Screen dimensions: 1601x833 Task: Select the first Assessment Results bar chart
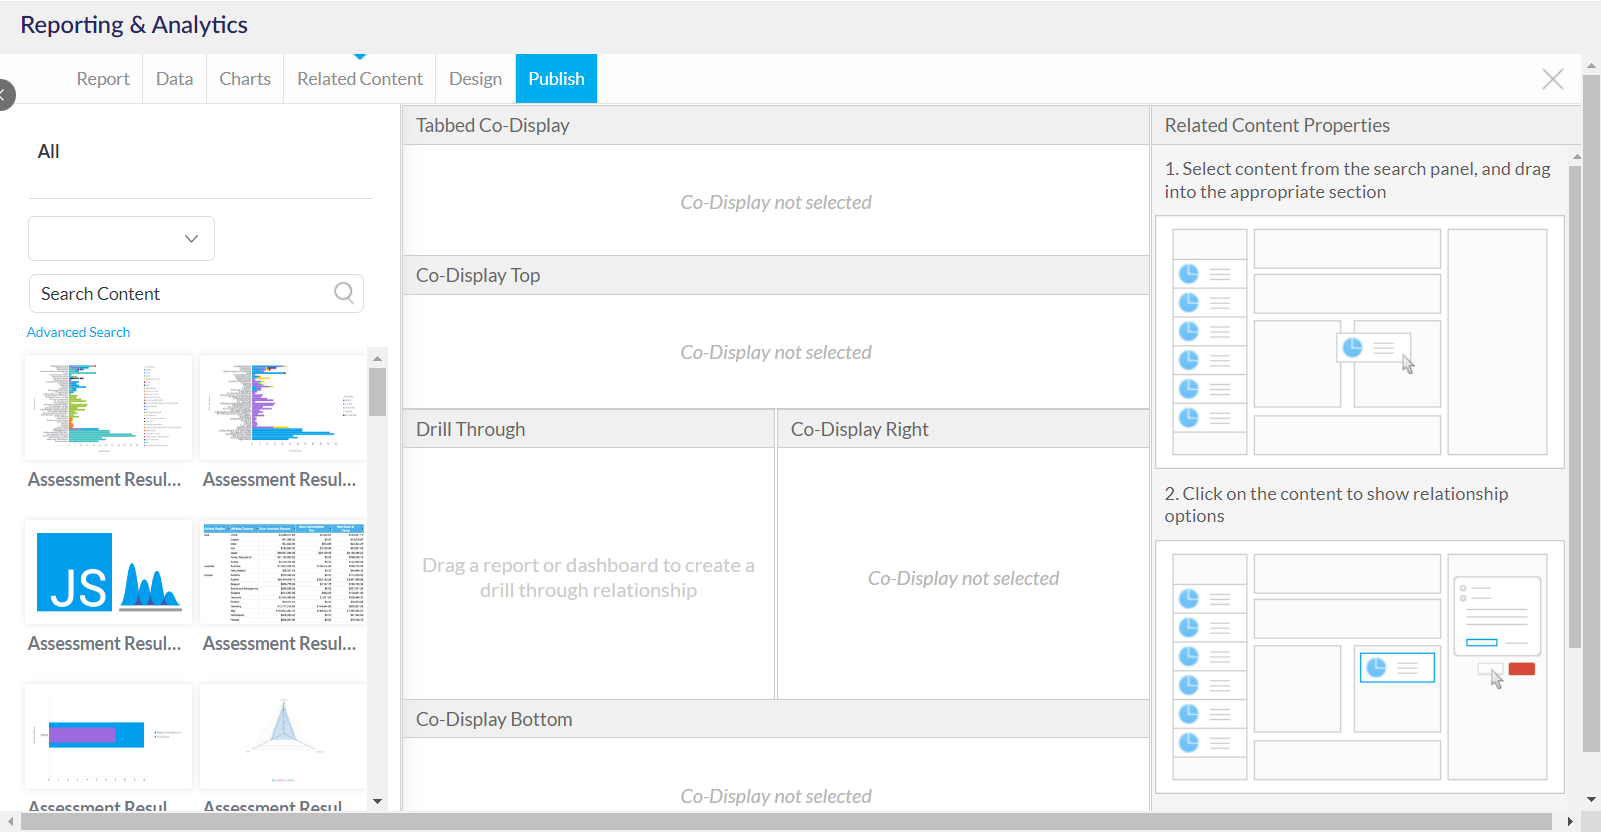point(108,408)
